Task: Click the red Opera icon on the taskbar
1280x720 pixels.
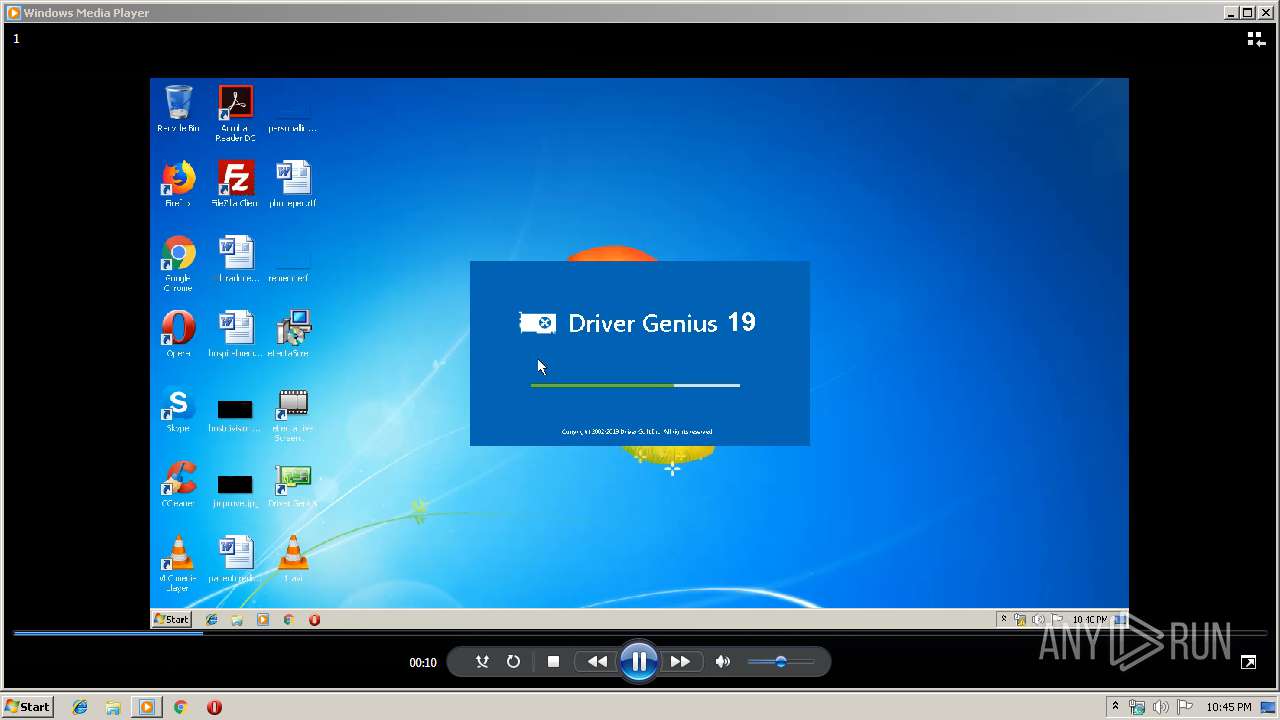Action: [x=214, y=707]
